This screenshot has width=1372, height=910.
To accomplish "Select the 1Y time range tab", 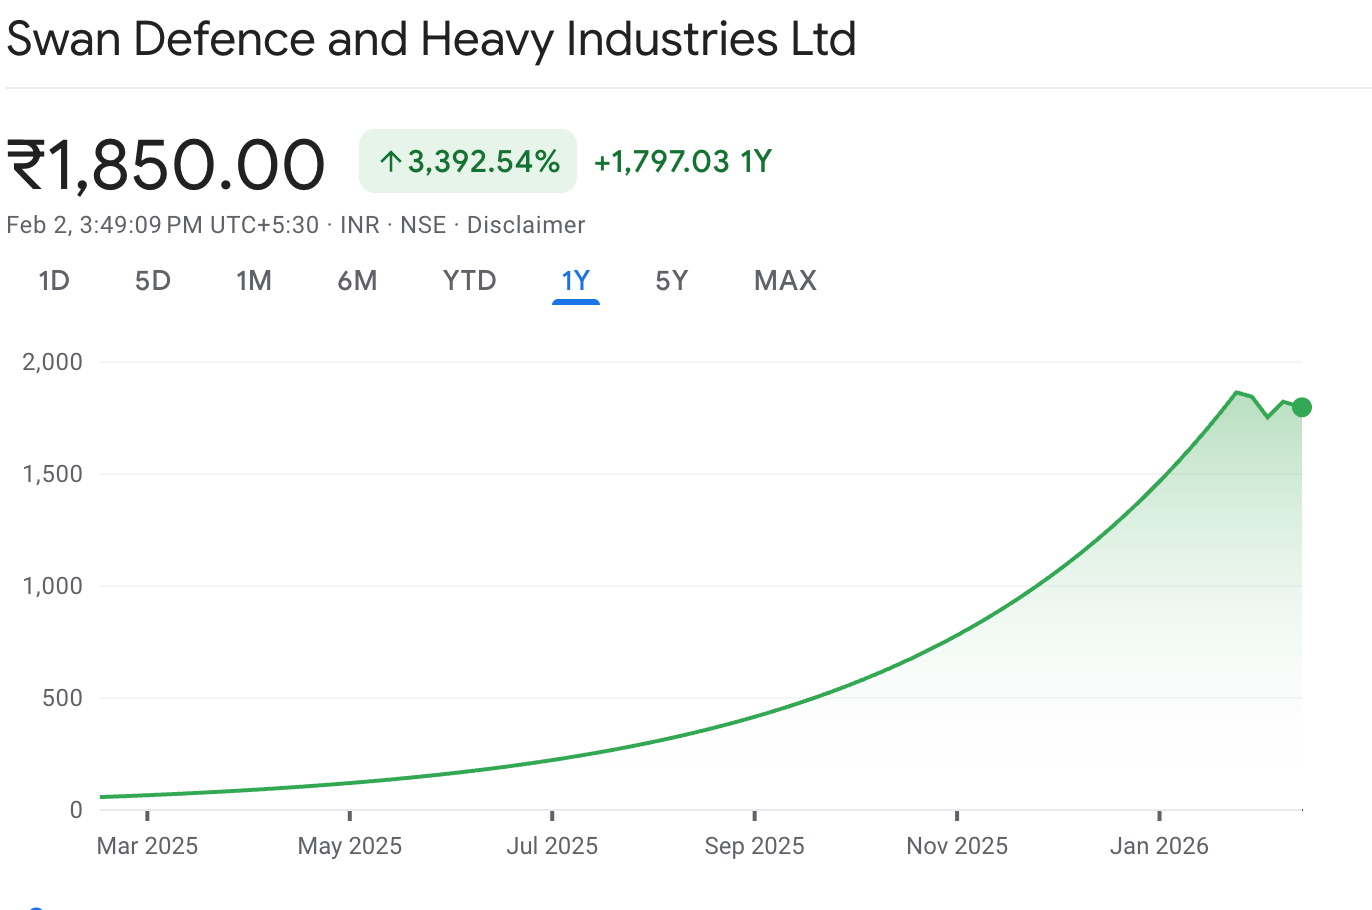I will 576,281.
